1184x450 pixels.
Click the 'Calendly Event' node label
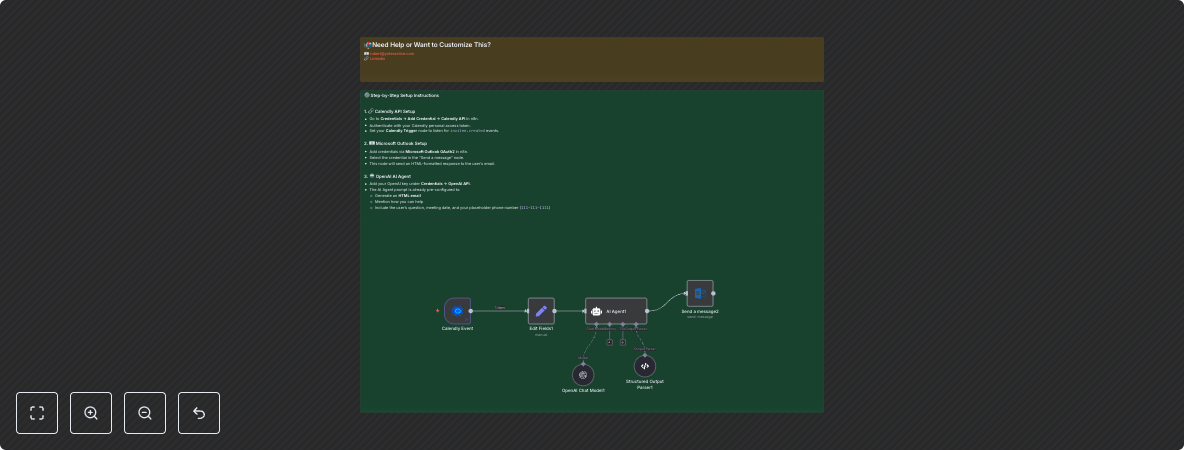(458, 328)
